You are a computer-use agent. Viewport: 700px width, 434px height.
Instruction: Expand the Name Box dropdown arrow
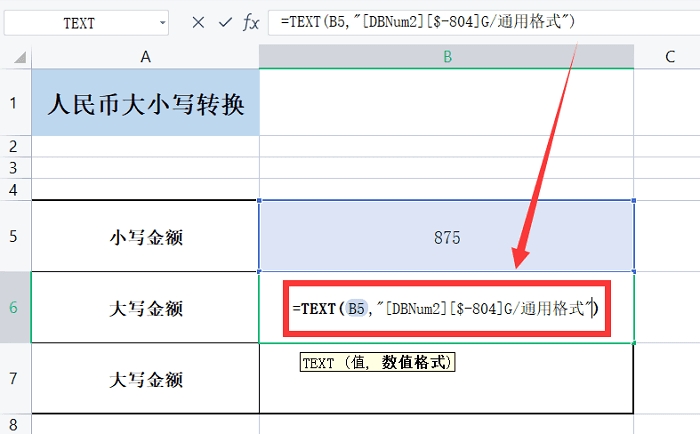[x=162, y=22]
